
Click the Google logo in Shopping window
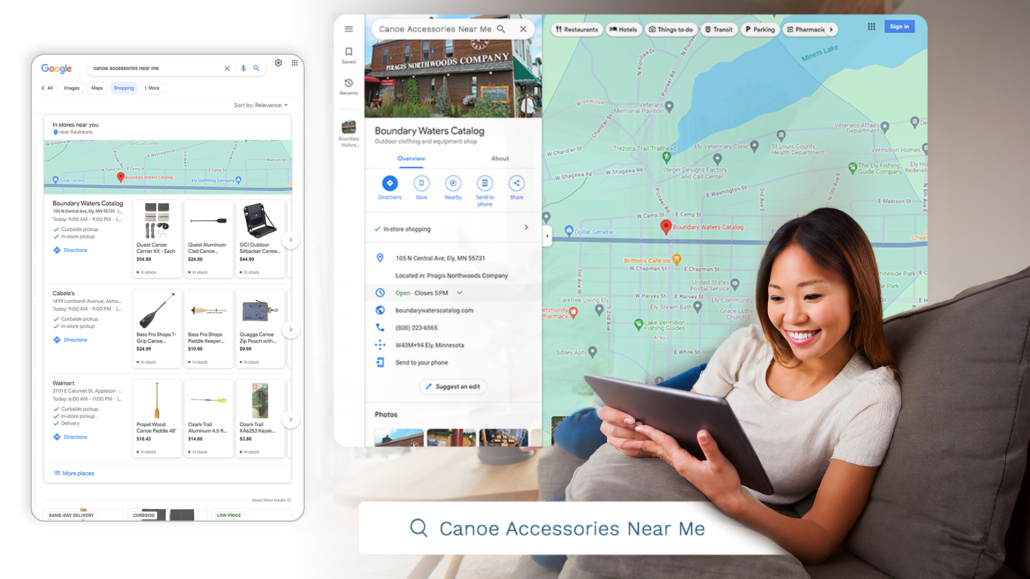point(56,68)
